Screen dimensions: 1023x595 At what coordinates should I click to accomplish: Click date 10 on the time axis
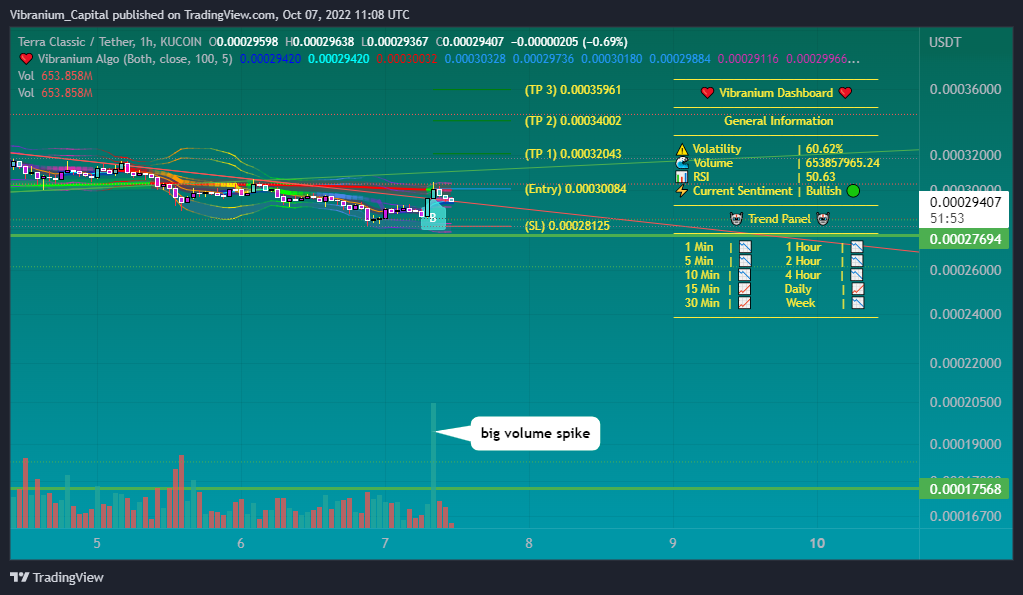click(817, 543)
